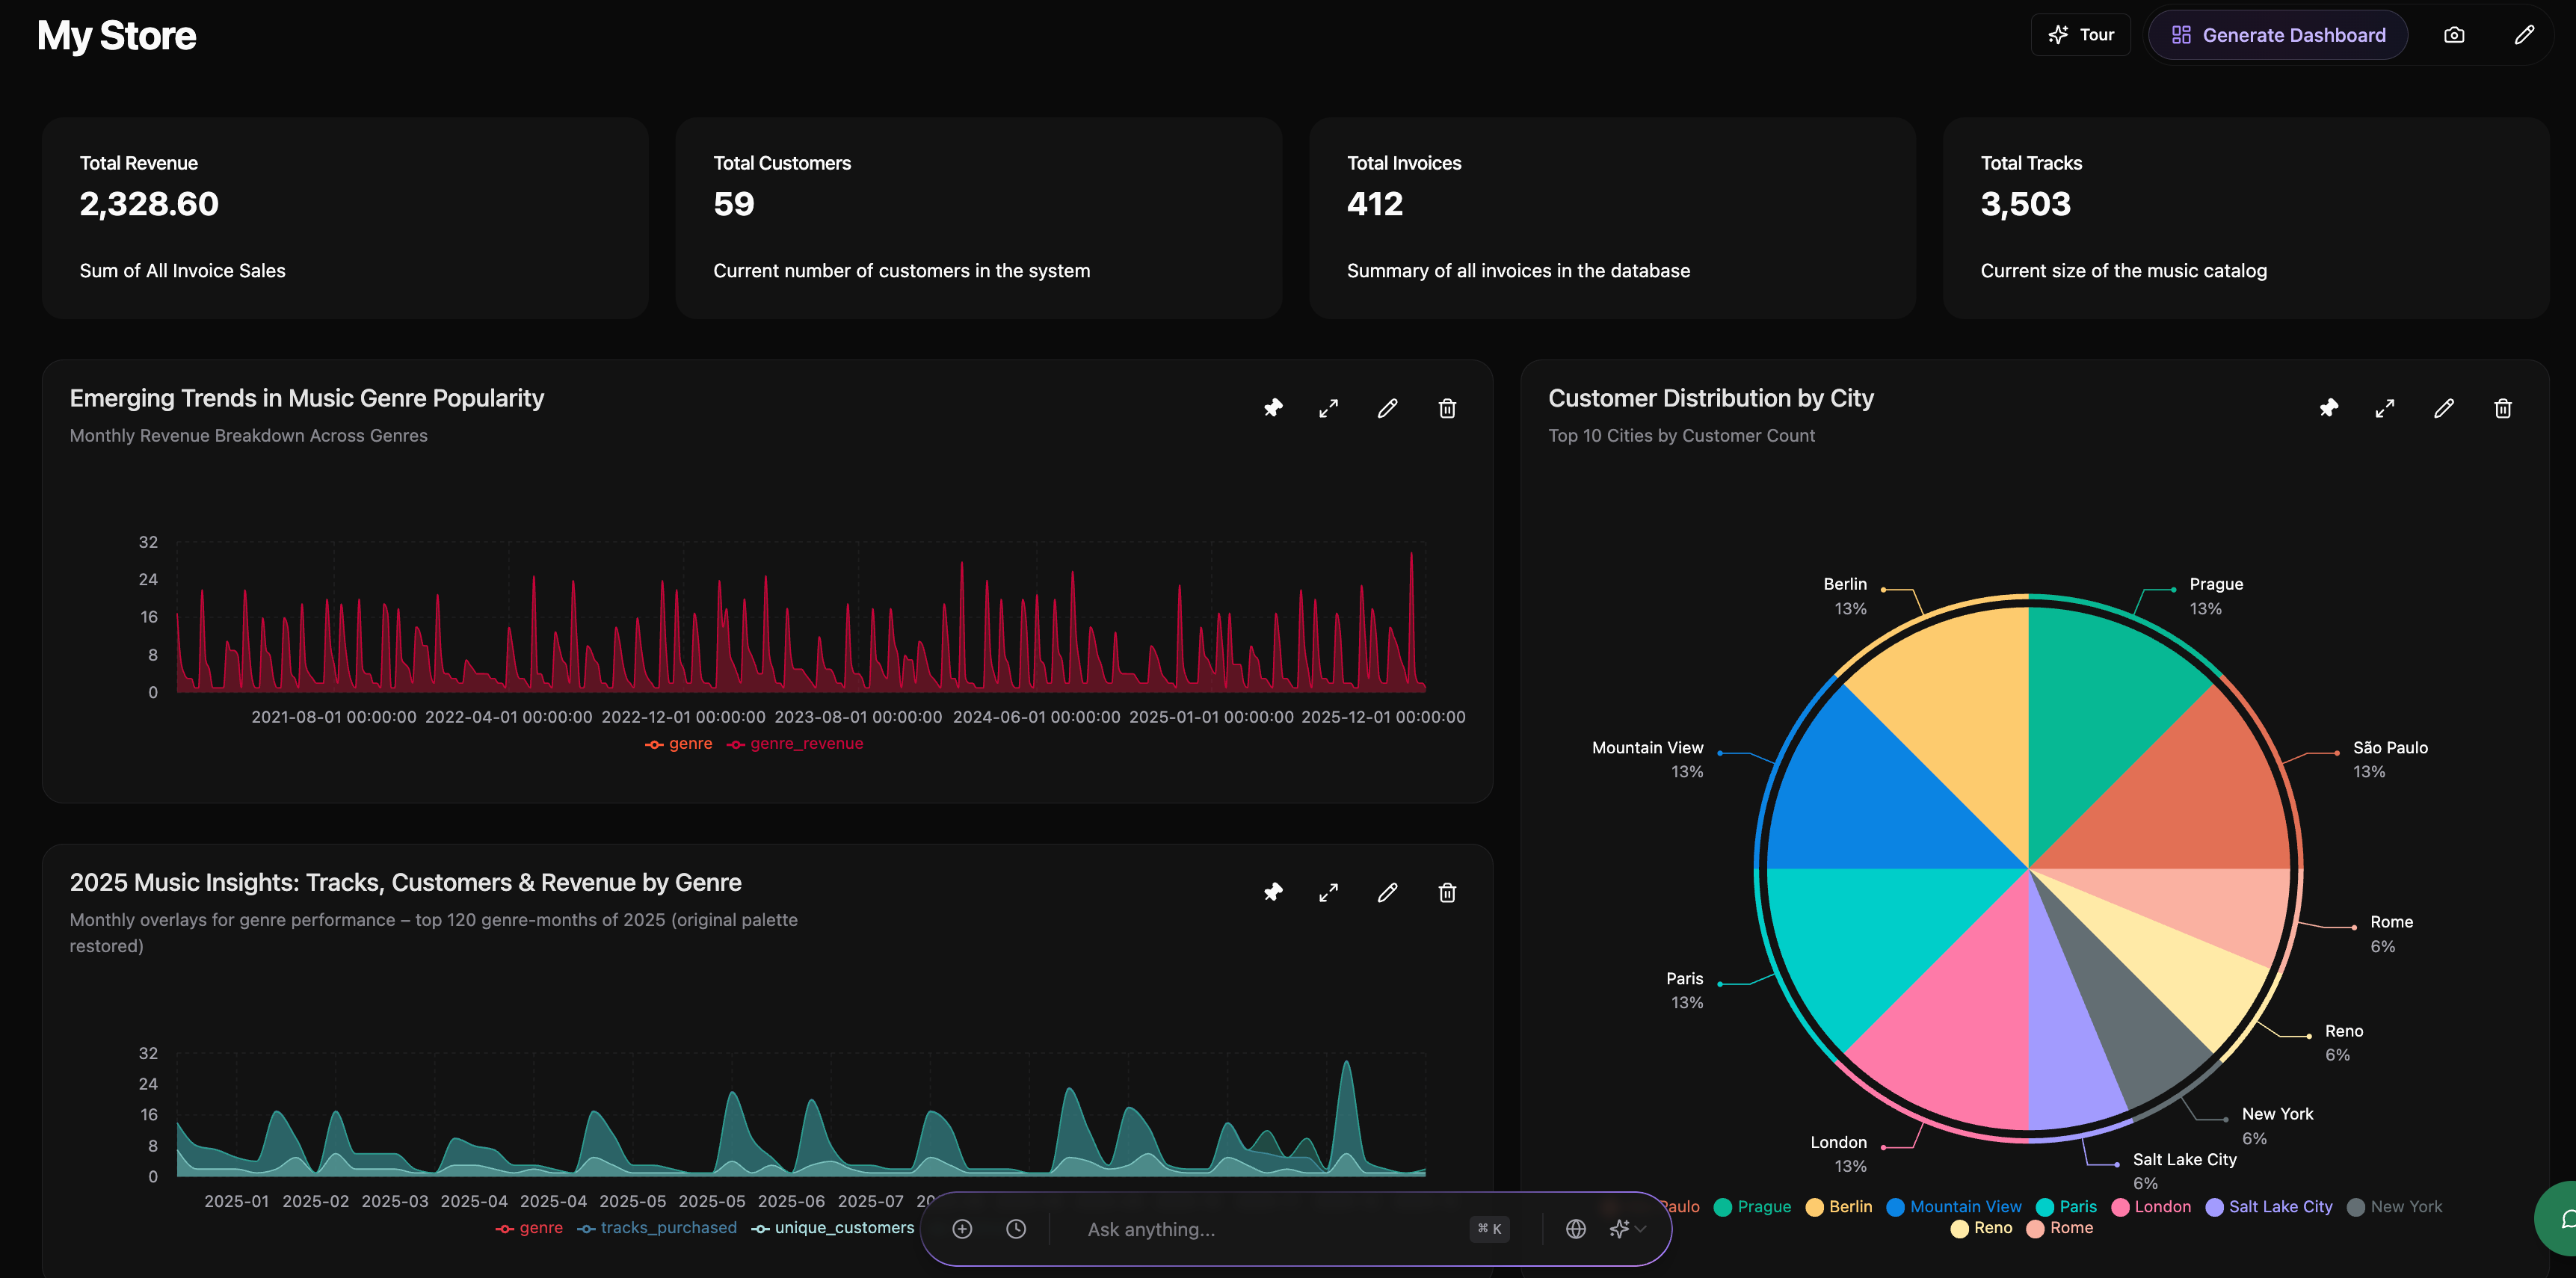Screen dimensions: 2576x1278
Task: Expand the Customer Distribution by City chart
Action: pos(2385,408)
